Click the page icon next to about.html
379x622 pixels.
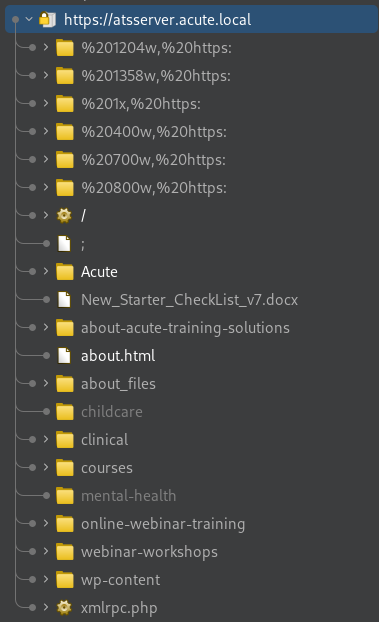pos(64,355)
